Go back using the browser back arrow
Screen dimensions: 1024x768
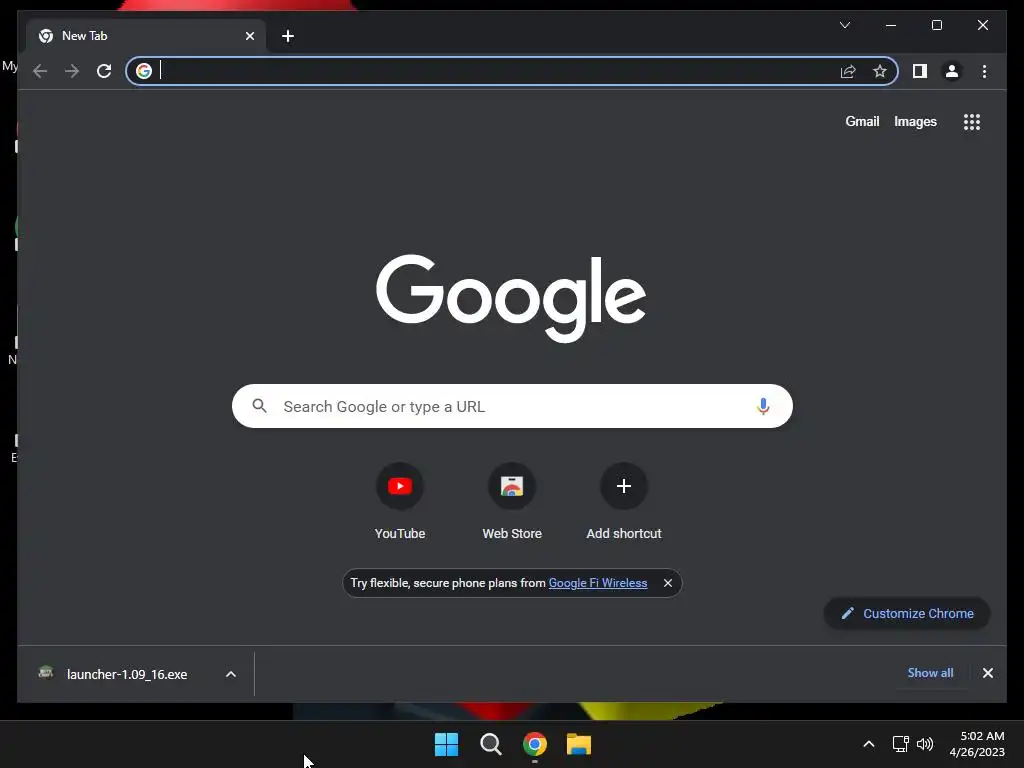click(40, 71)
